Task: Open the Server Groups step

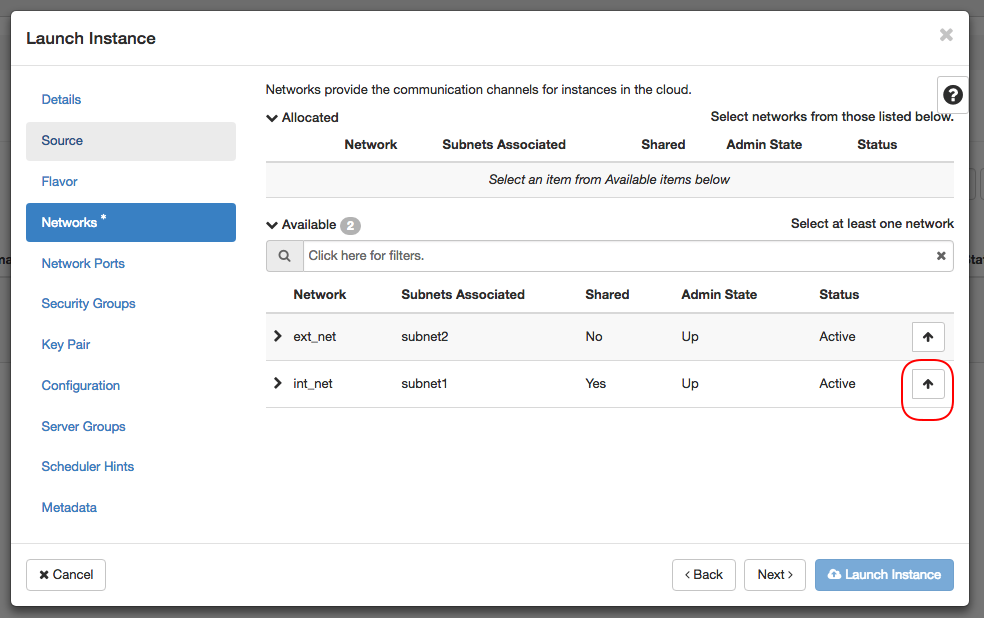Action: pyautogui.click(x=131, y=426)
